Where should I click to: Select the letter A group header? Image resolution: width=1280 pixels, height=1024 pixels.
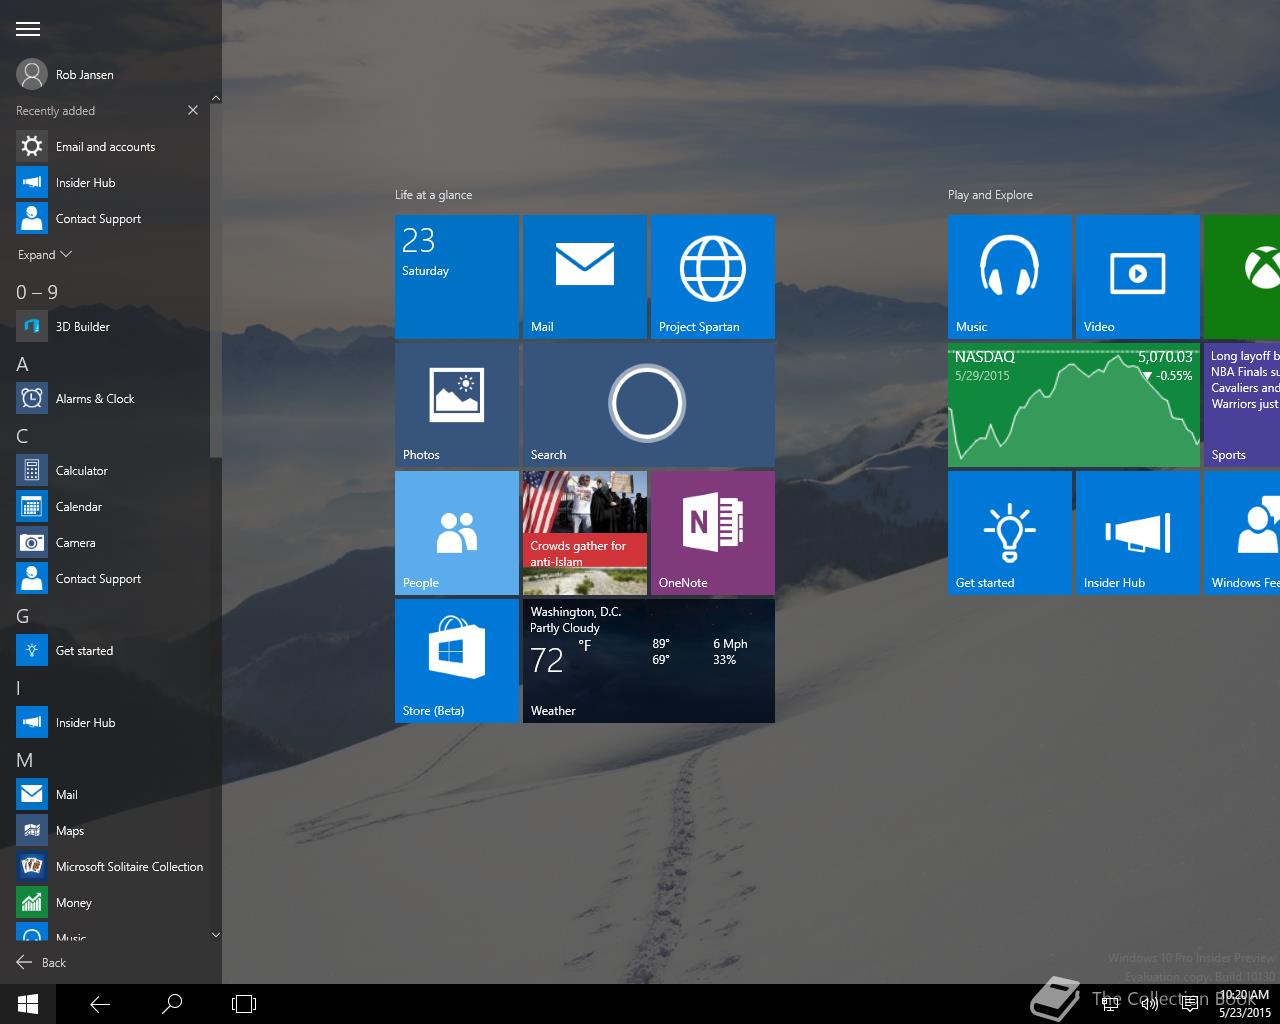coord(22,364)
